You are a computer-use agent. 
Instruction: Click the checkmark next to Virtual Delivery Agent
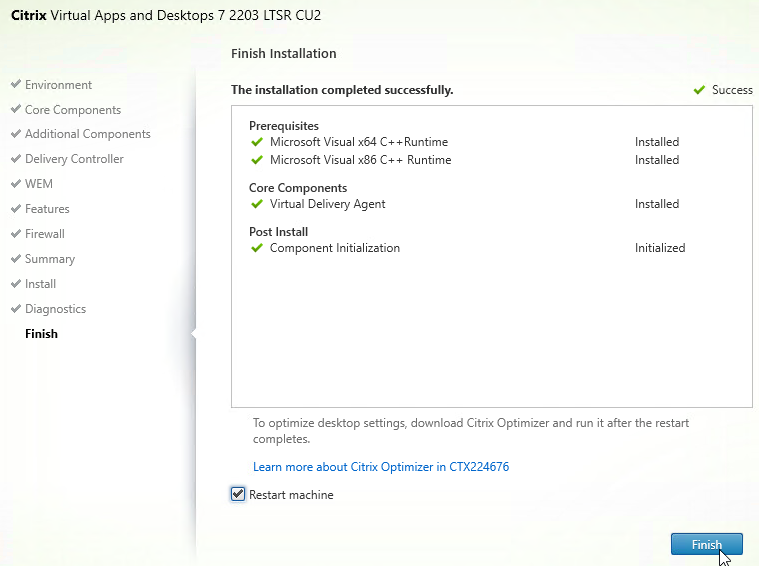[x=257, y=204]
